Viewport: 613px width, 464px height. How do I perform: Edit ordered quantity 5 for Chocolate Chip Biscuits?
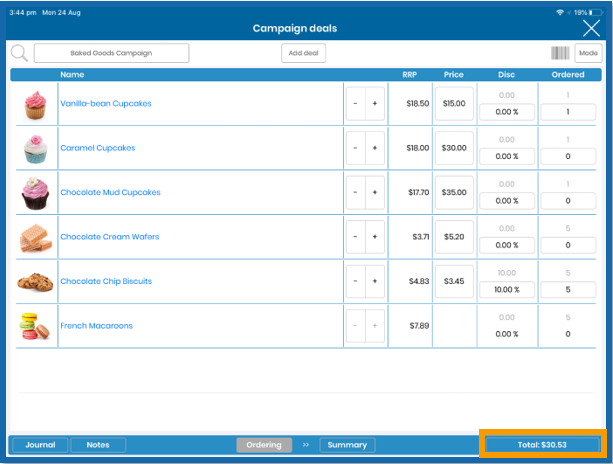point(568,290)
